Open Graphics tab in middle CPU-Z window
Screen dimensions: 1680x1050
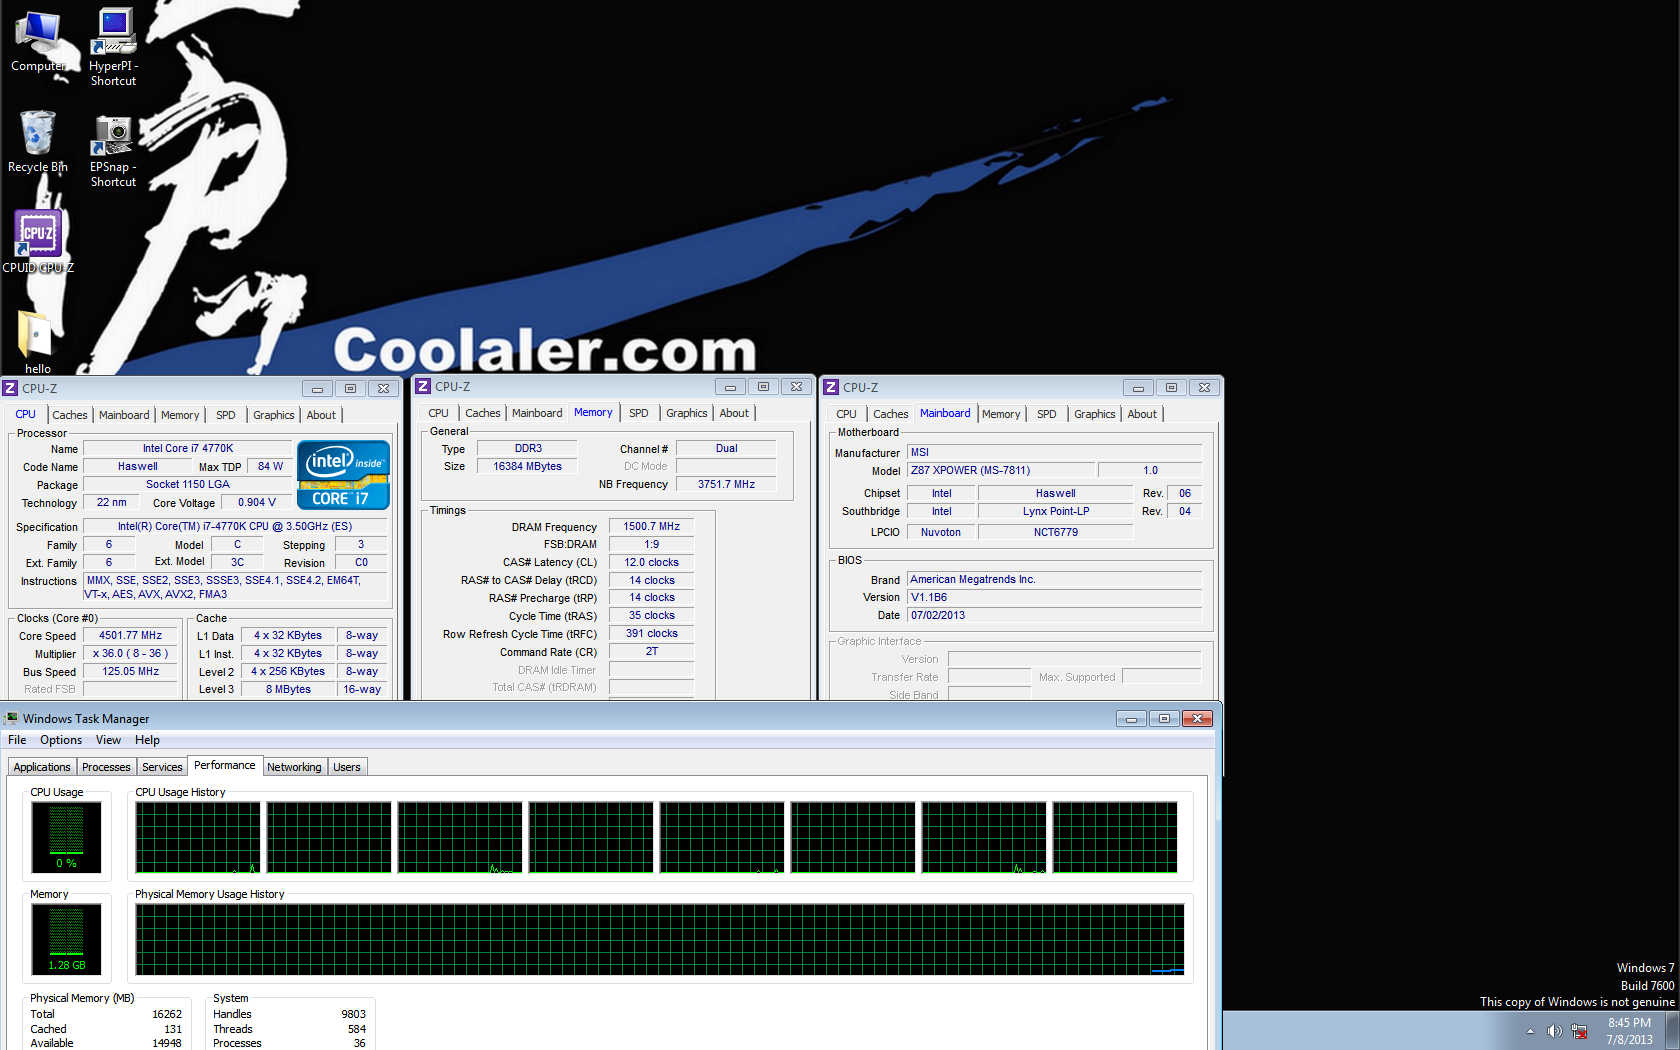[x=687, y=413]
